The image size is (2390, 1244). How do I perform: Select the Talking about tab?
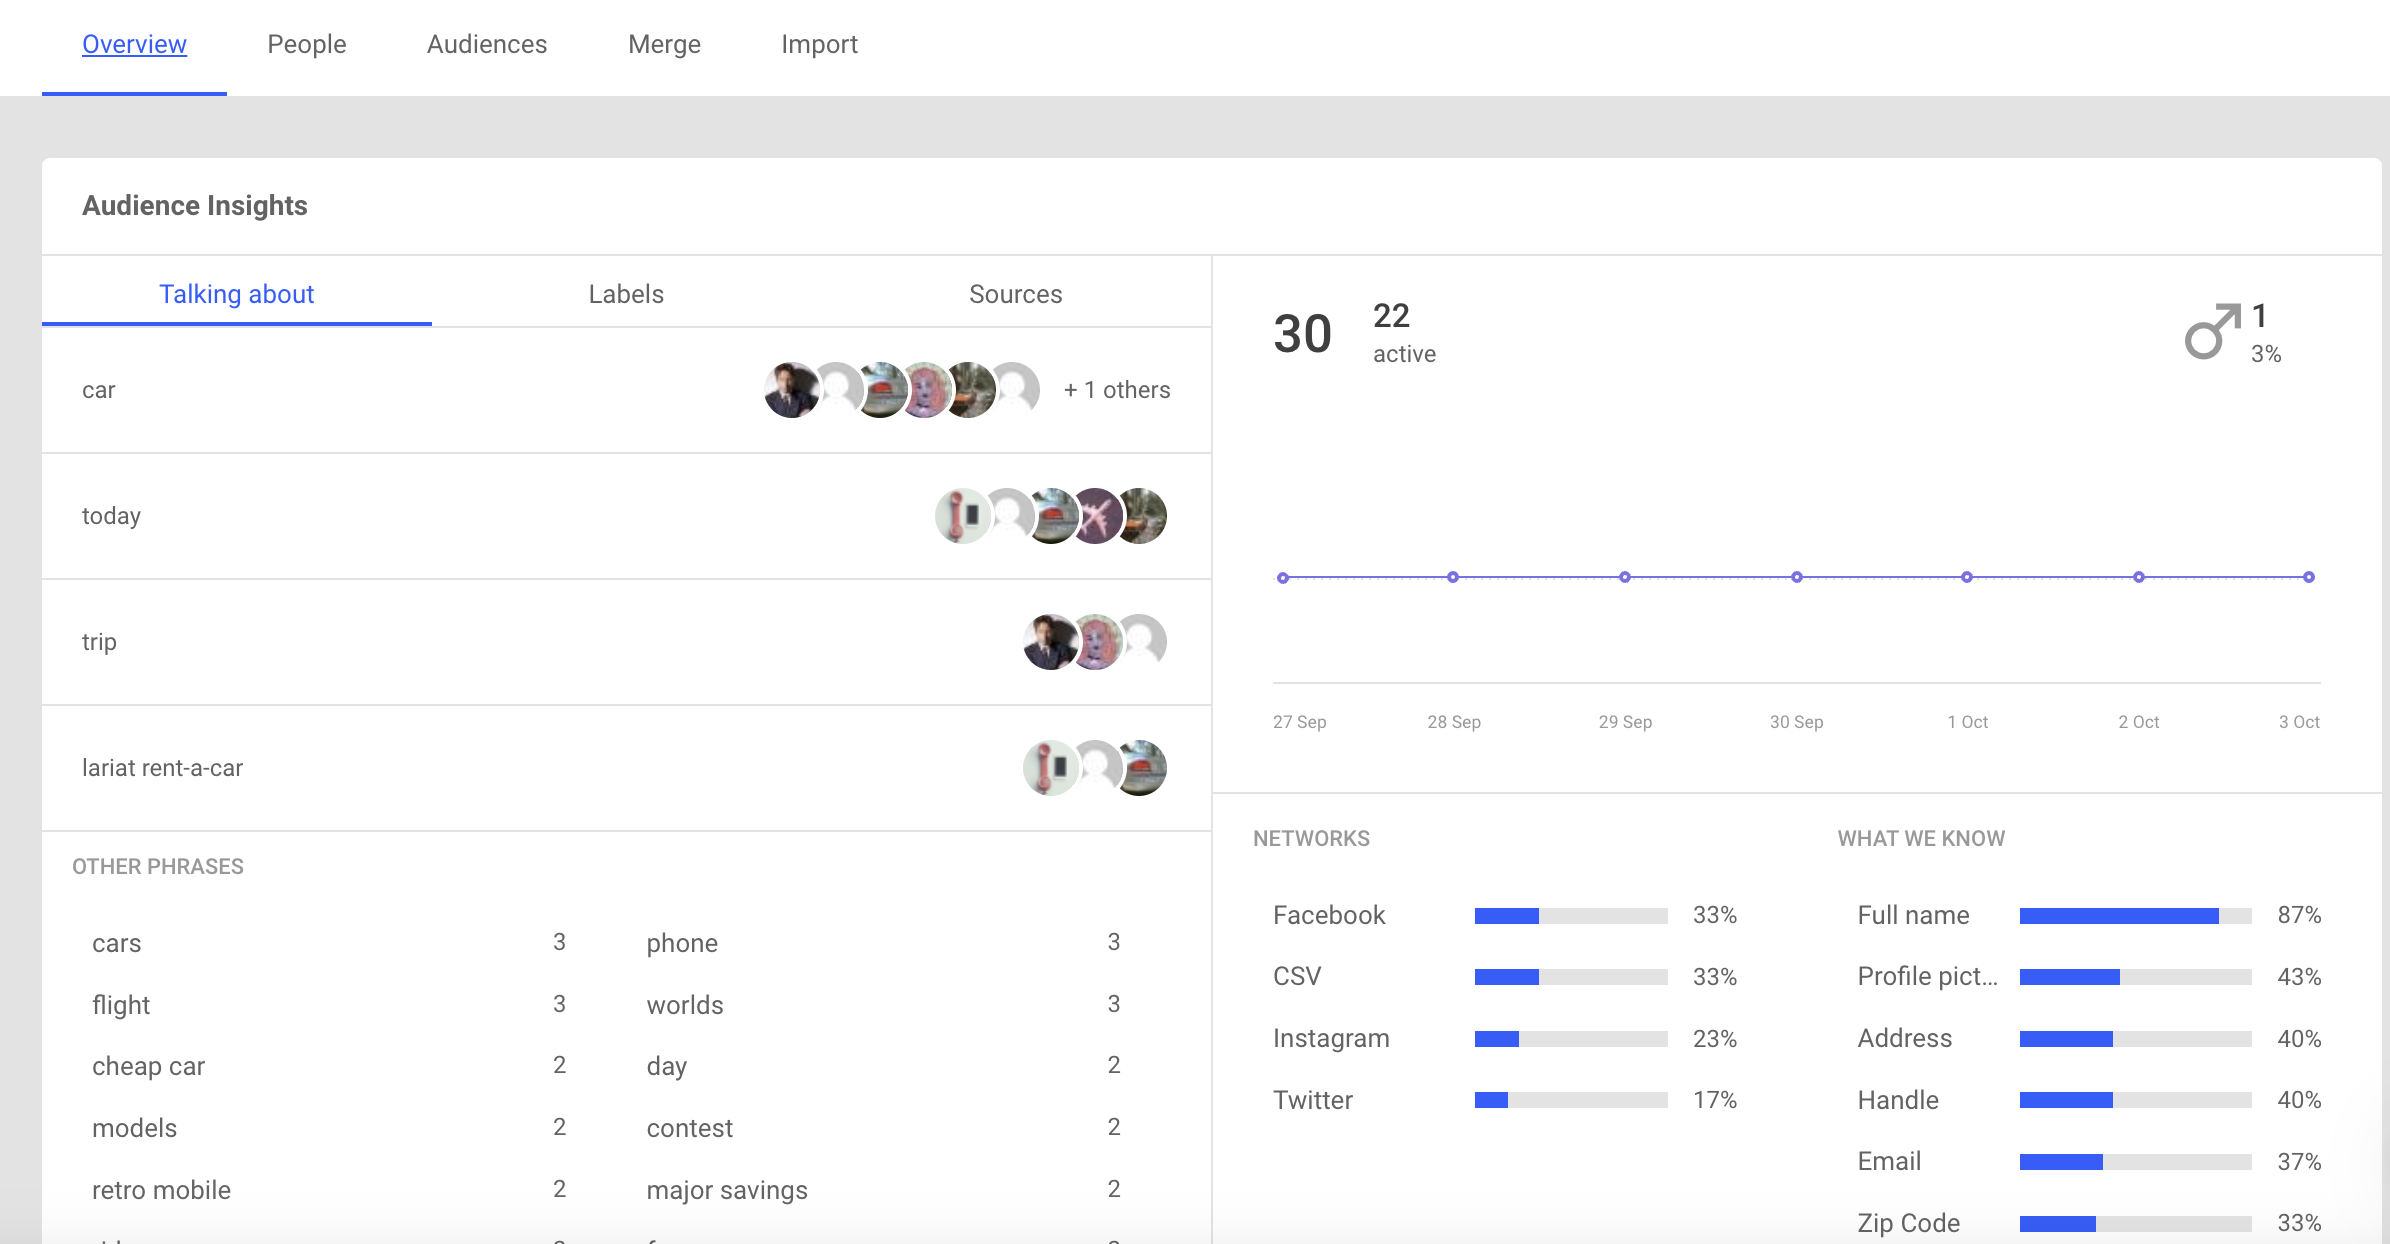[237, 294]
